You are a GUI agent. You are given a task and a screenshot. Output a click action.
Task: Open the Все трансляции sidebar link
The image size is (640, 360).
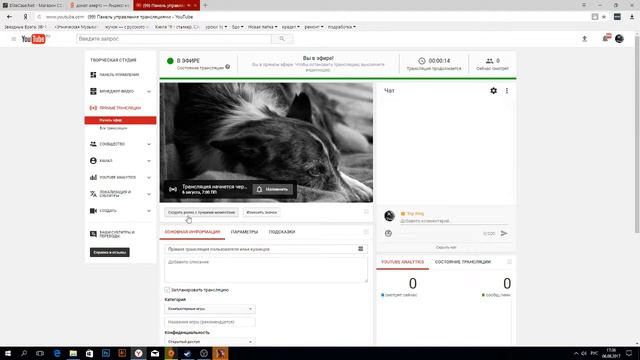[x=113, y=128]
